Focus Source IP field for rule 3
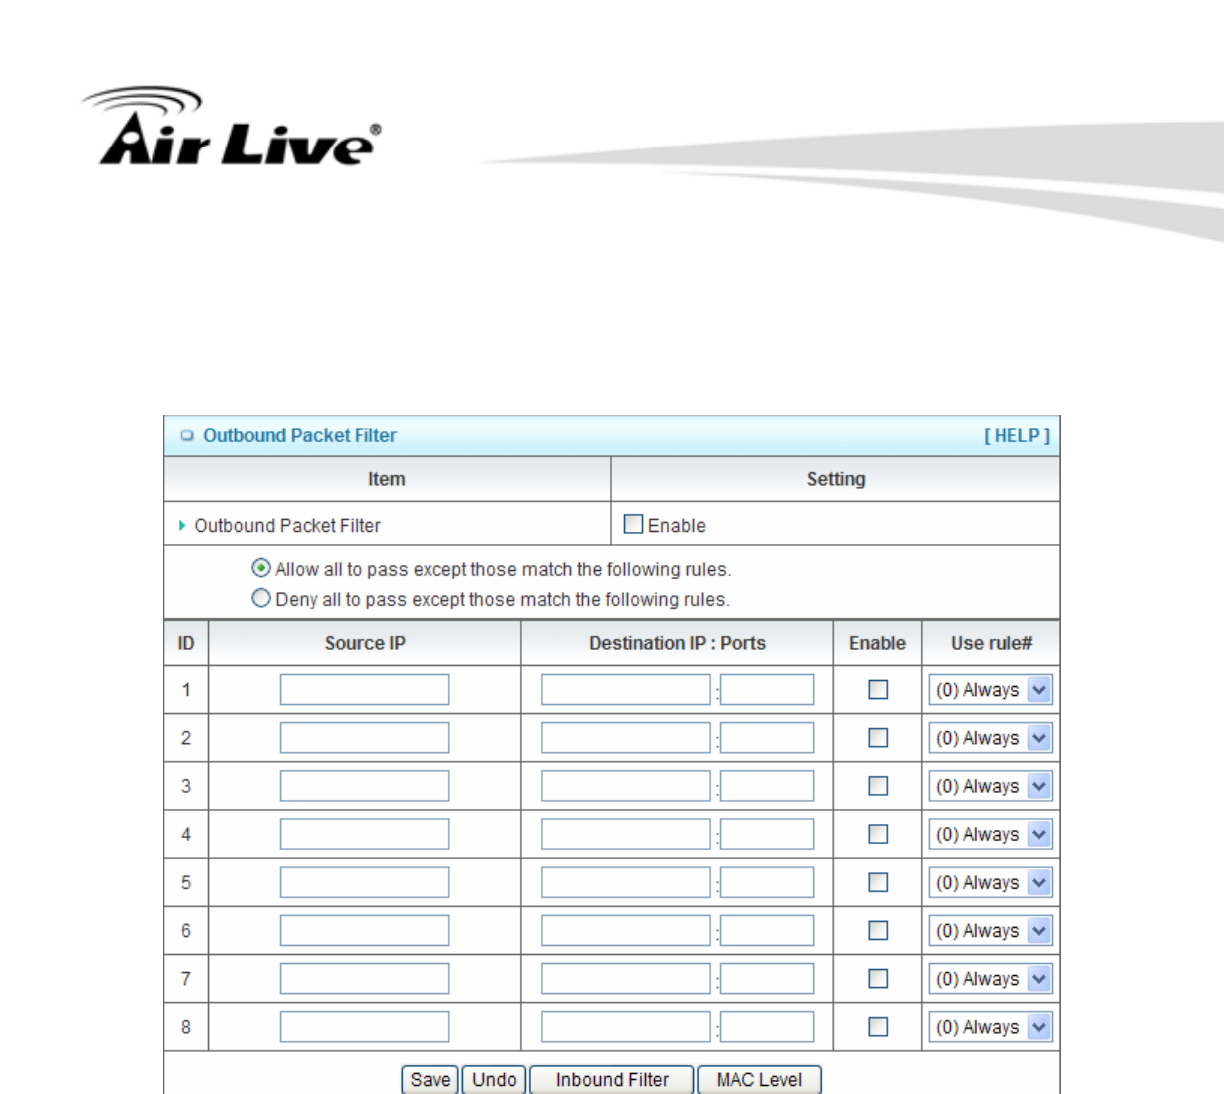Screen dimensions: 1224x1094 coord(364,785)
